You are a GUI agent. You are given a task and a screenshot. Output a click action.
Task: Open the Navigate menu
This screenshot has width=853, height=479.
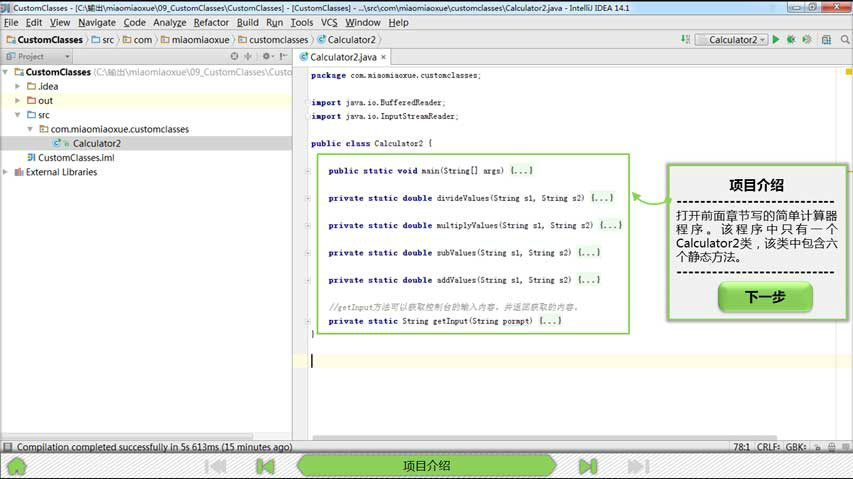[x=97, y=22]
